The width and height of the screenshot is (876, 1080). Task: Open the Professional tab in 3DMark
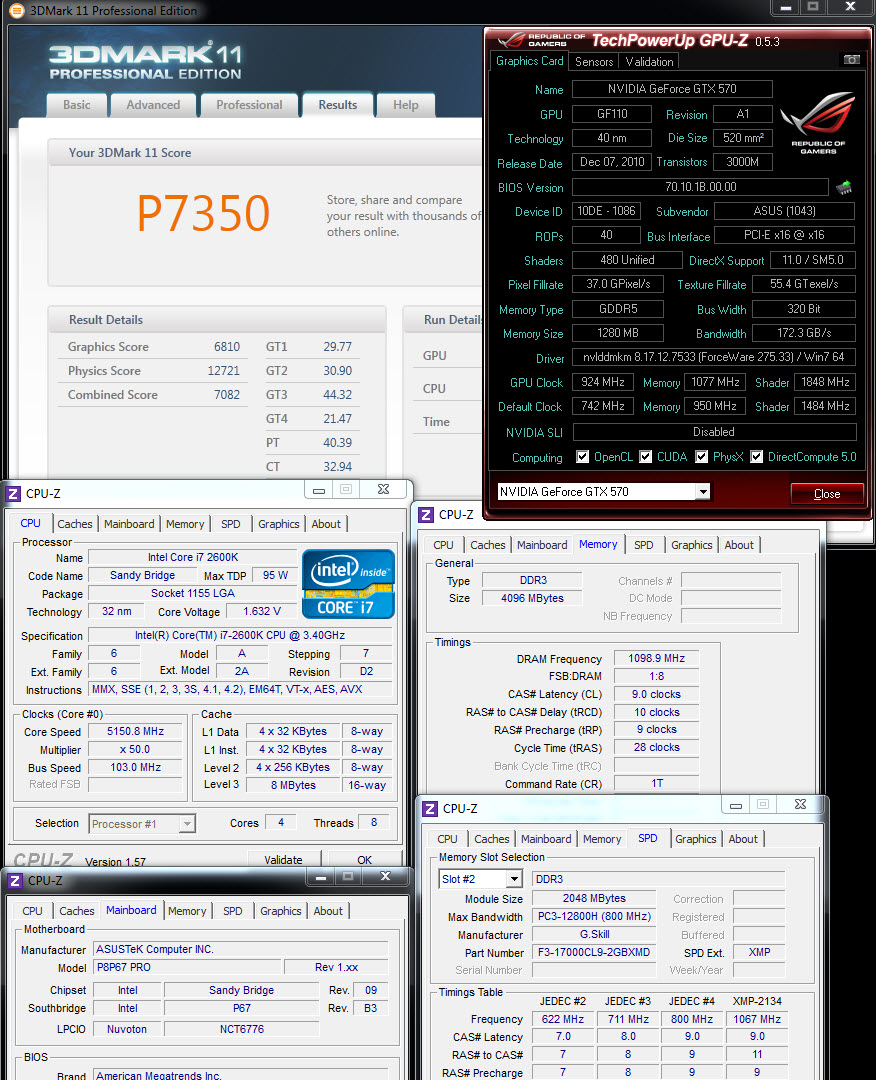pyautogui.click(x=249, y=105)
